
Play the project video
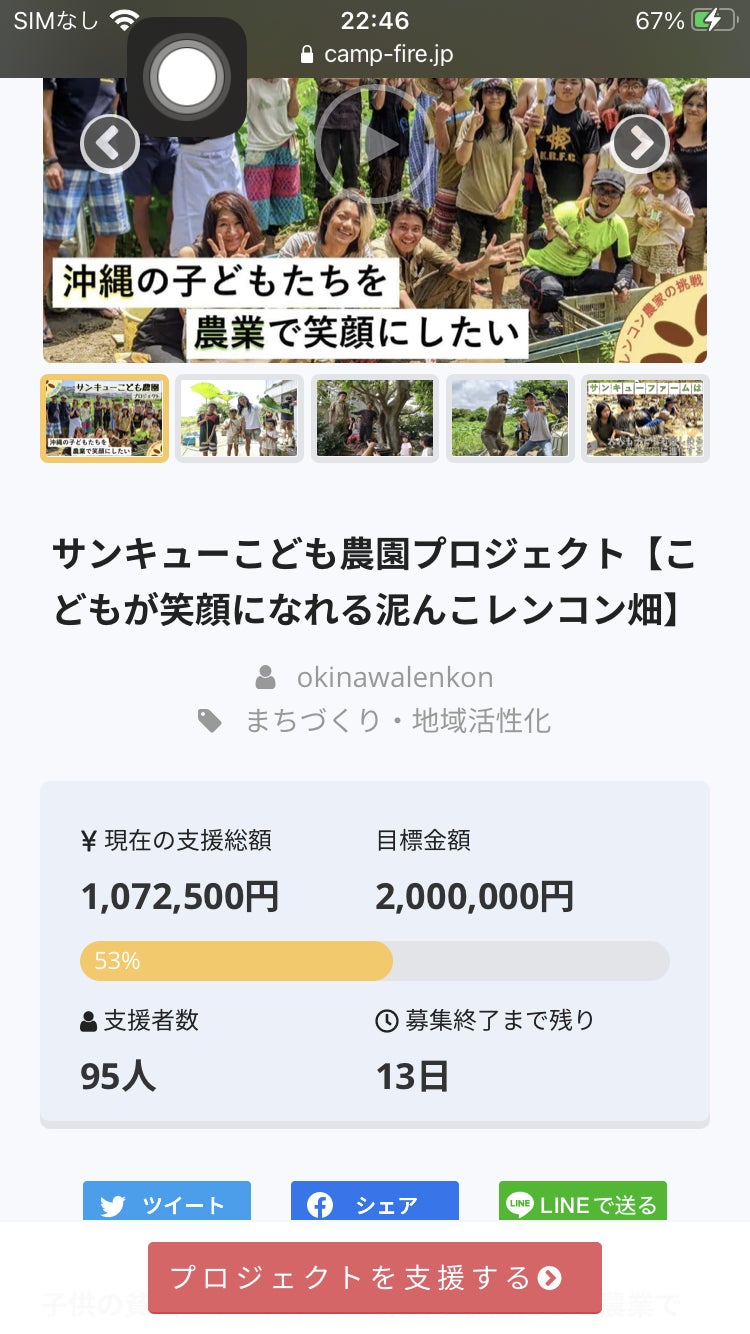375,145
